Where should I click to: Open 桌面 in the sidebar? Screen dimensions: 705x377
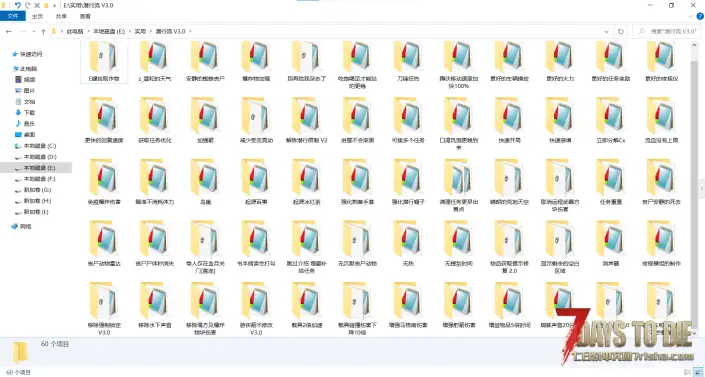25,135
